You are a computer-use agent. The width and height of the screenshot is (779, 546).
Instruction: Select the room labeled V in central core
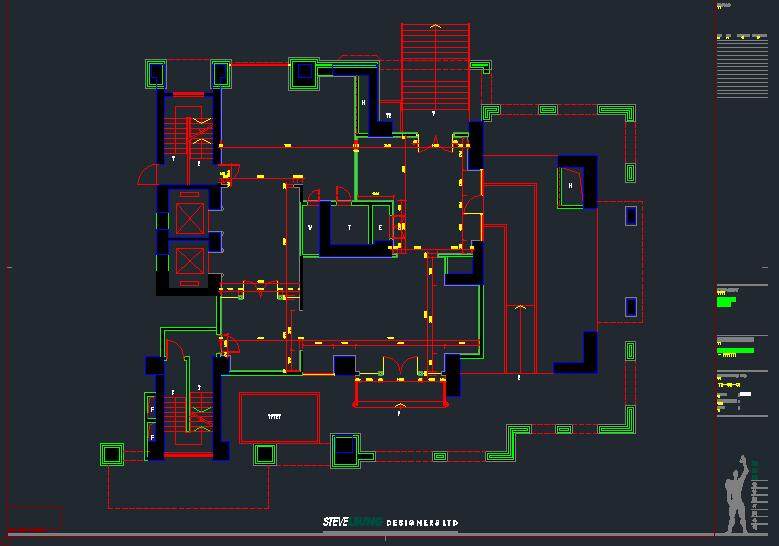click(x=311, y=228)
